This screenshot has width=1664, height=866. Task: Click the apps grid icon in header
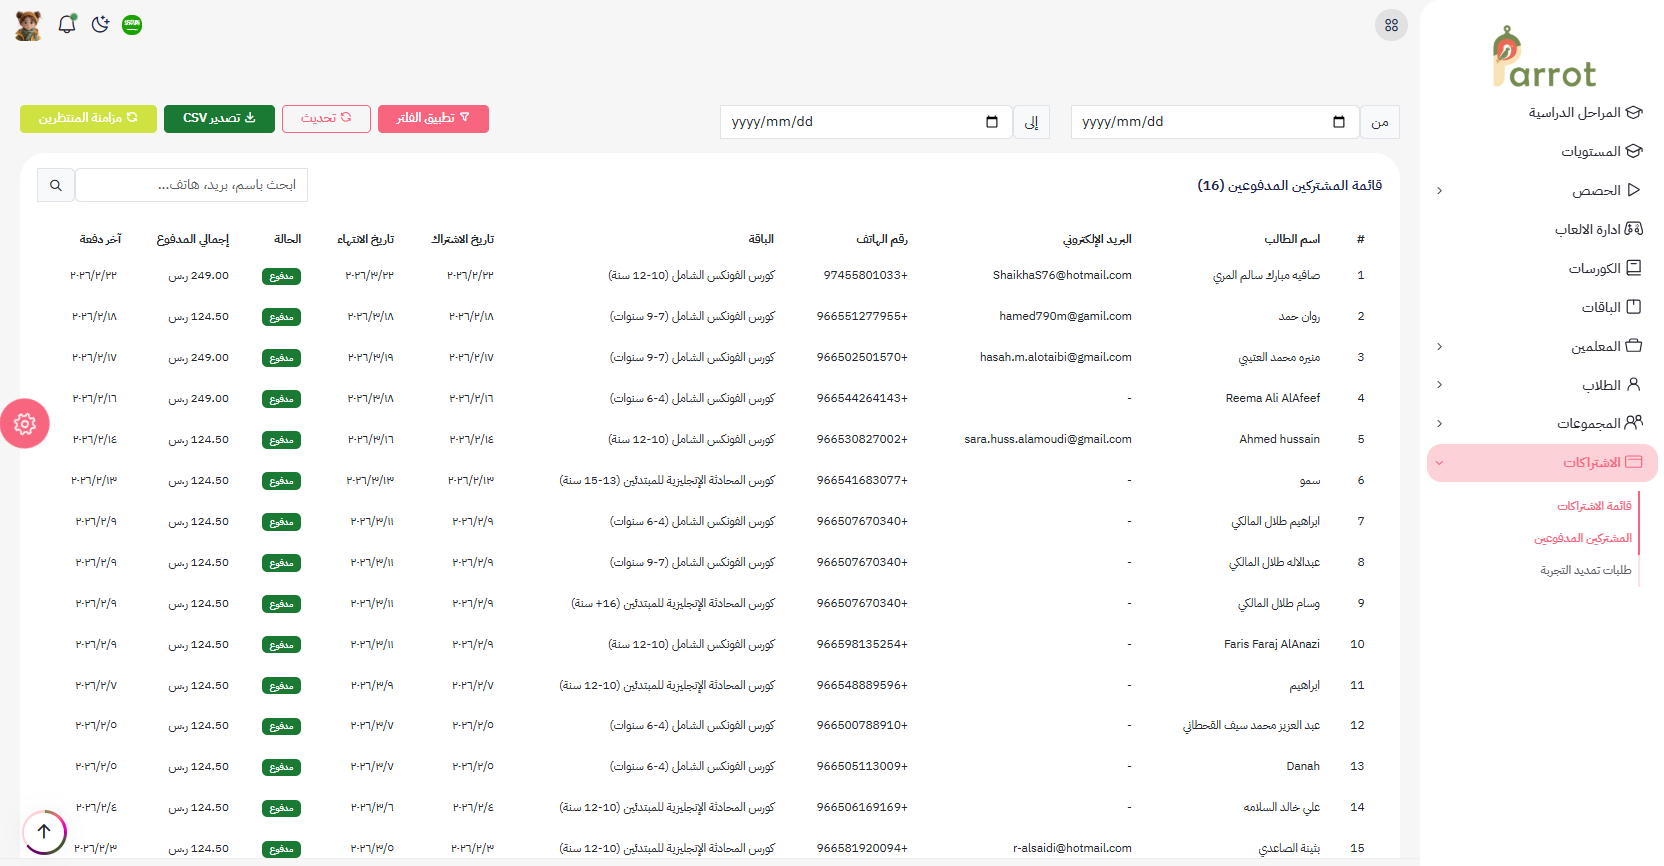(1391, 25)
